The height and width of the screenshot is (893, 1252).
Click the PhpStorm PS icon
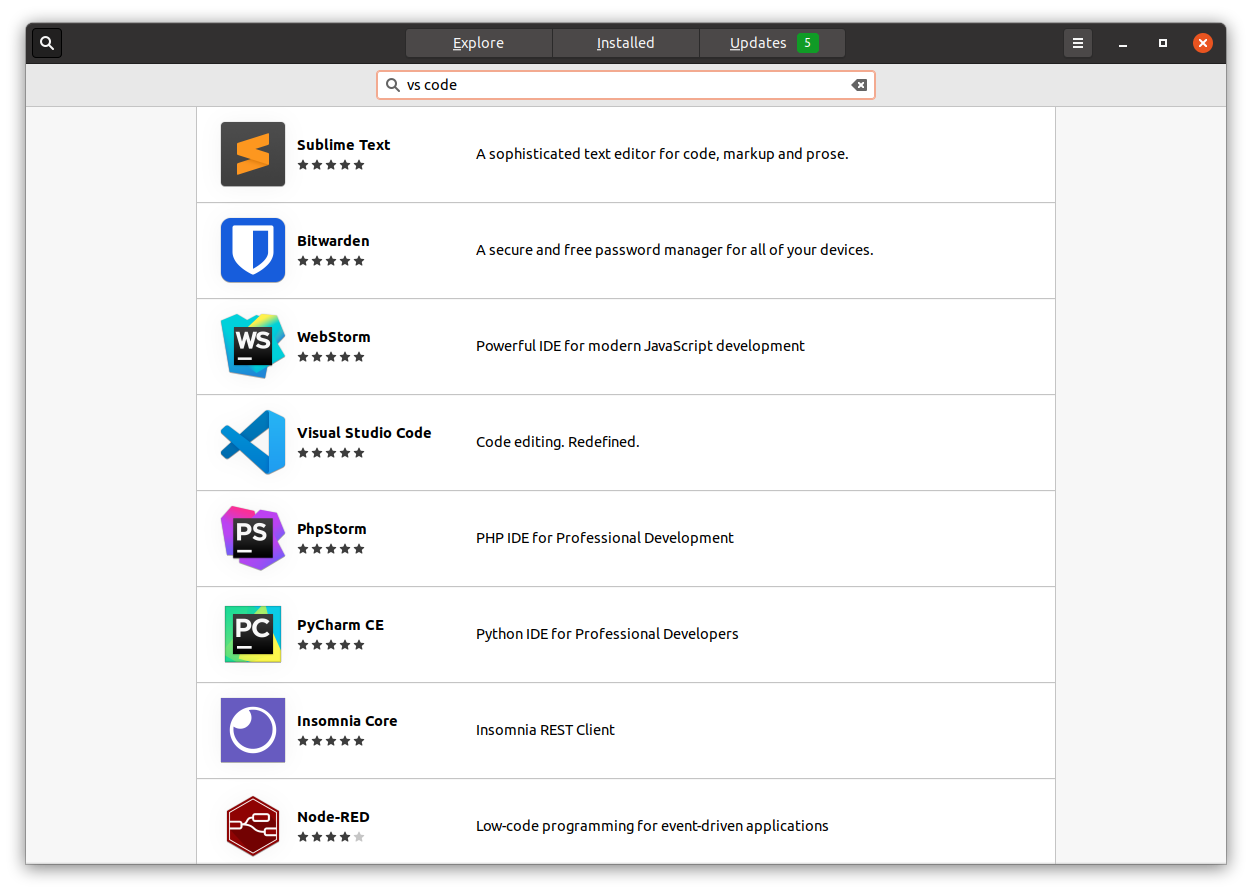click(x=253, y=538)
